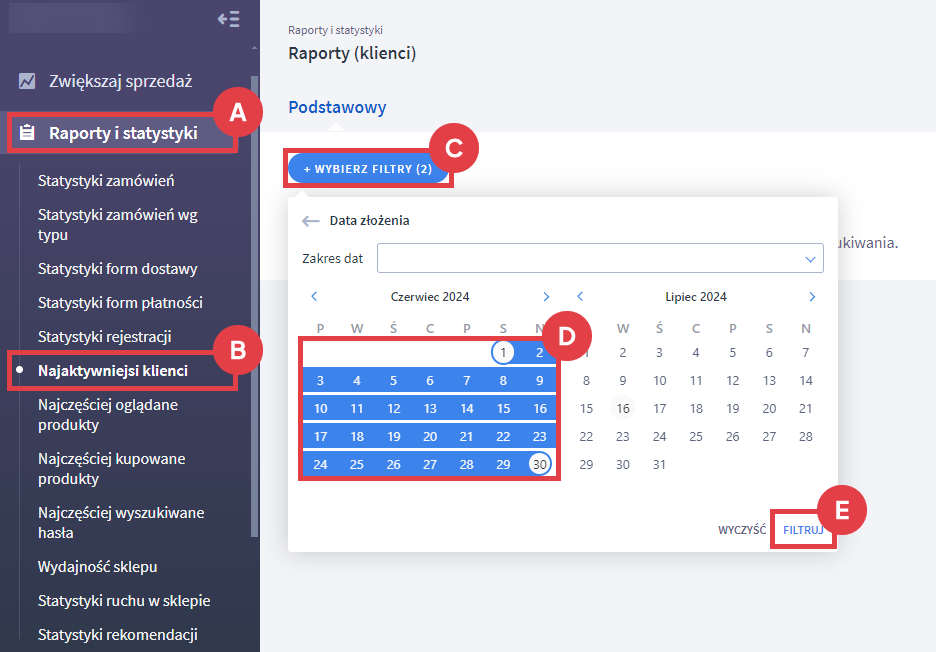Pick July 16 in the Lipiec calendar
The height and width of the screenshot is (652, 936).
coord(623,408)
